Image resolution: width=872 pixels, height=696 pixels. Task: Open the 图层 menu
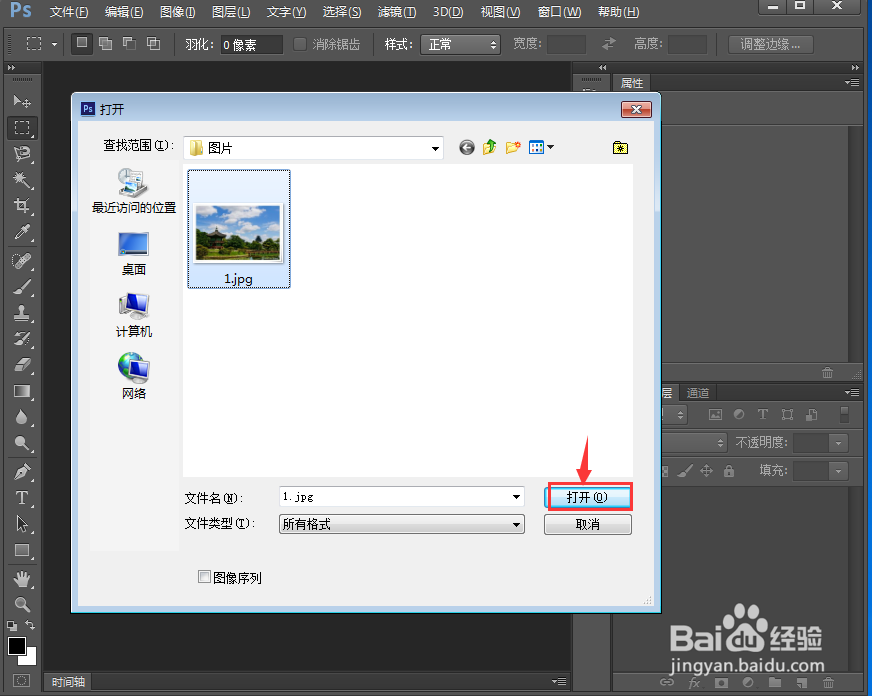pyautogui.click(x=231, y=12)
